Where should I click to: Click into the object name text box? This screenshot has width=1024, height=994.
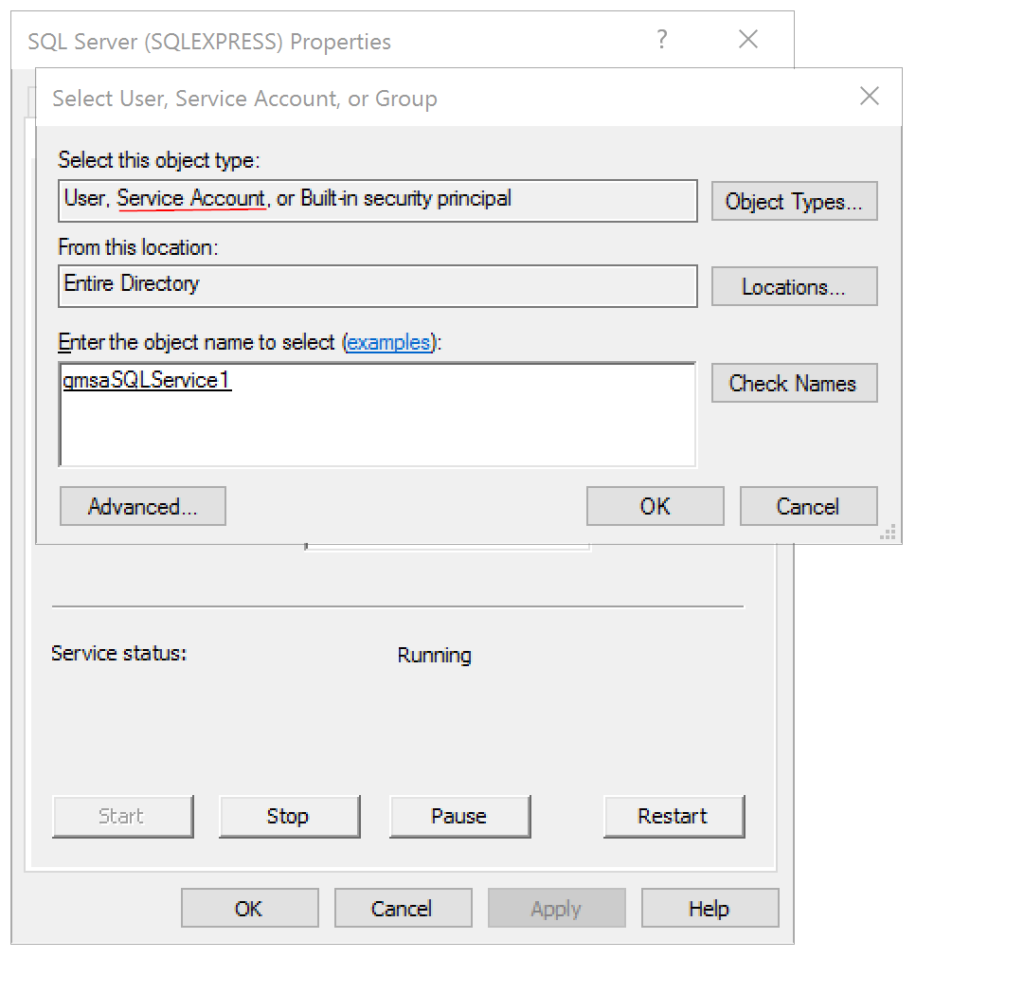tap(377, 415)
